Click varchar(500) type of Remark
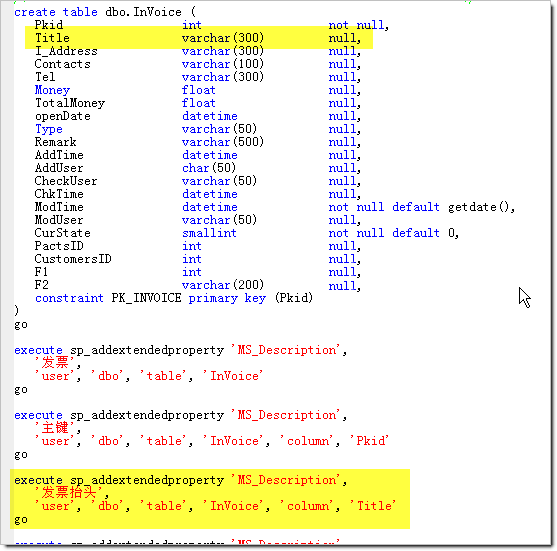The width and height of the screenshot is (557, 551). (x=223, y=142)
